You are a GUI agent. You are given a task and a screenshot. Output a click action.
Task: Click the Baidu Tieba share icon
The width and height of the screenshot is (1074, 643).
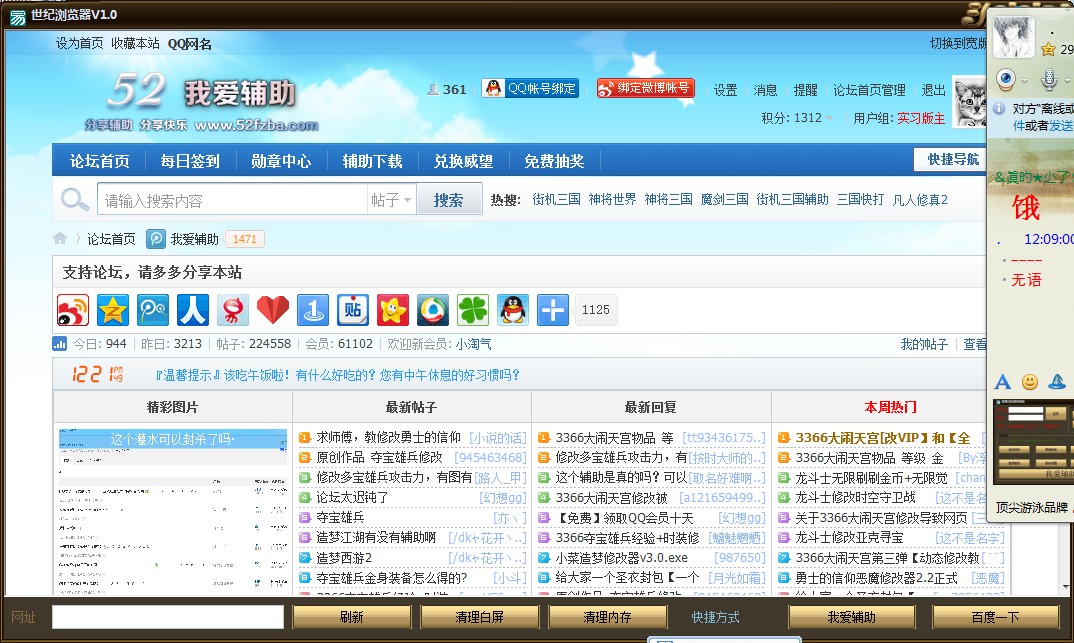click(x=353, y=310)
